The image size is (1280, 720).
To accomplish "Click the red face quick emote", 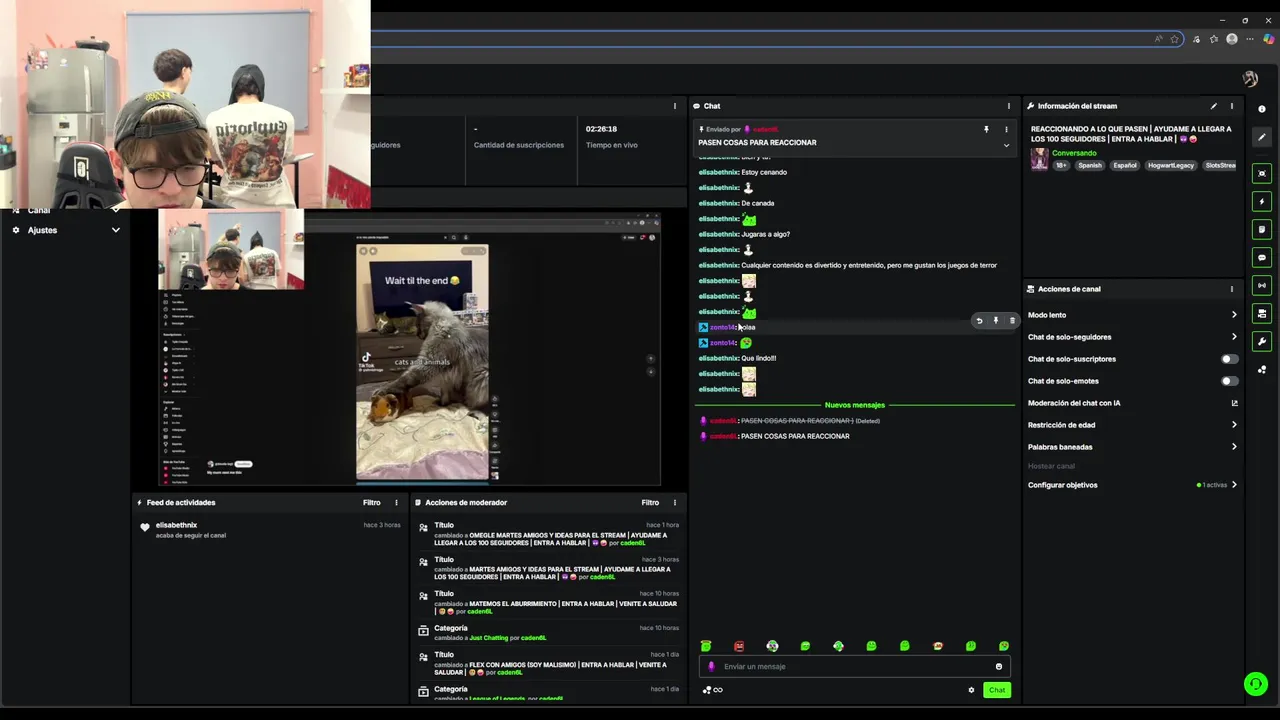I will point(739,646).
